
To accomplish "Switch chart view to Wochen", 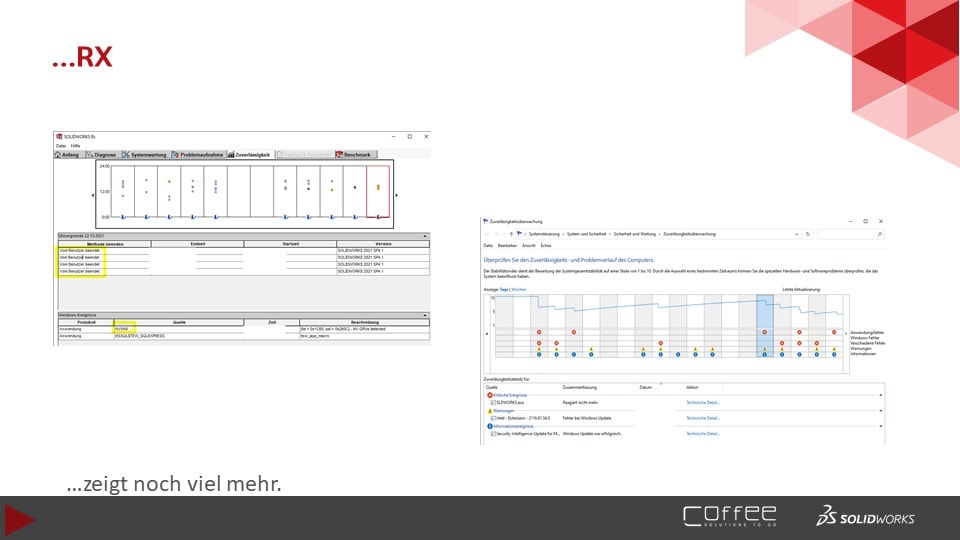I will (x=519, y=290).
